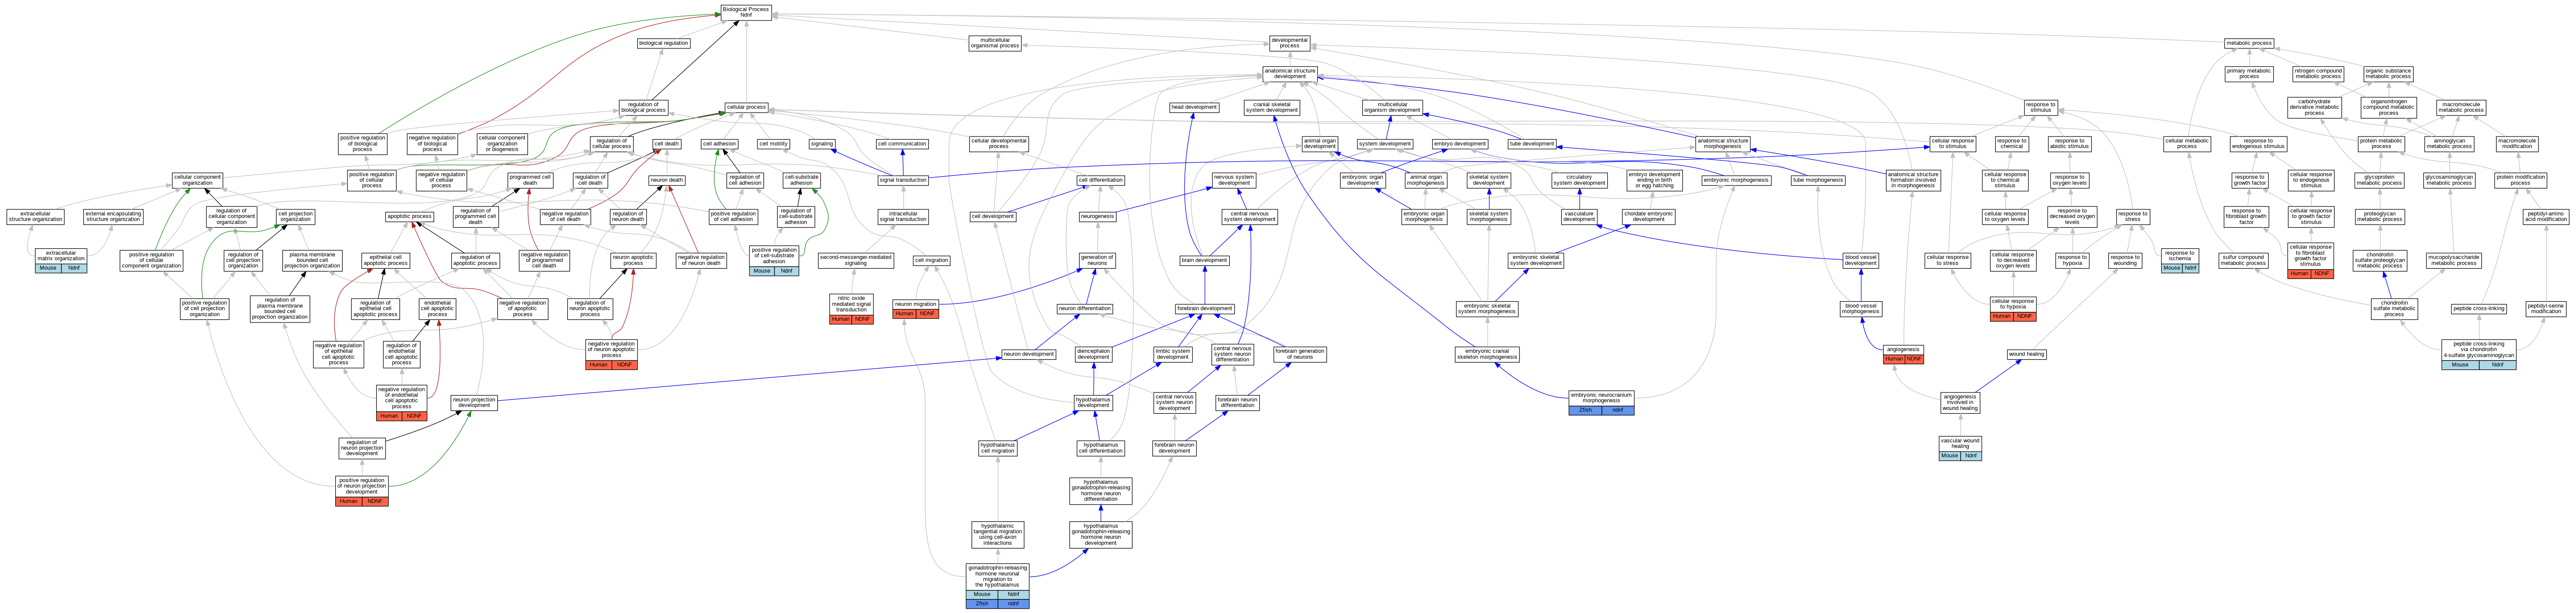The image size is (2576, 613).
Task: Click 'hypothalamic tangential migration using cell-axon interactions' node
Action: point(997,535)
